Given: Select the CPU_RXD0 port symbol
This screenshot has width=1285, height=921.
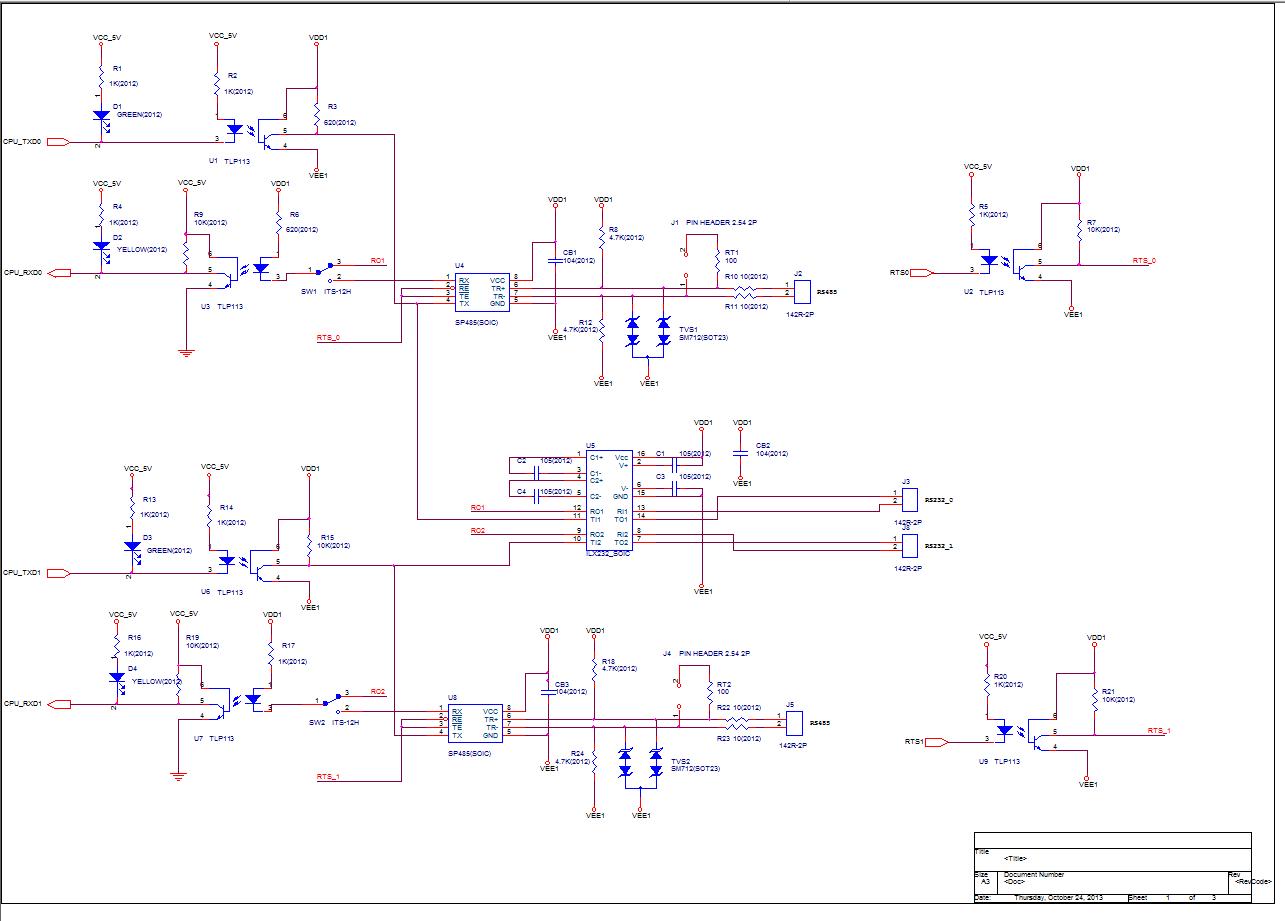Looking at the screenshot, I should (x=58, y=272).
